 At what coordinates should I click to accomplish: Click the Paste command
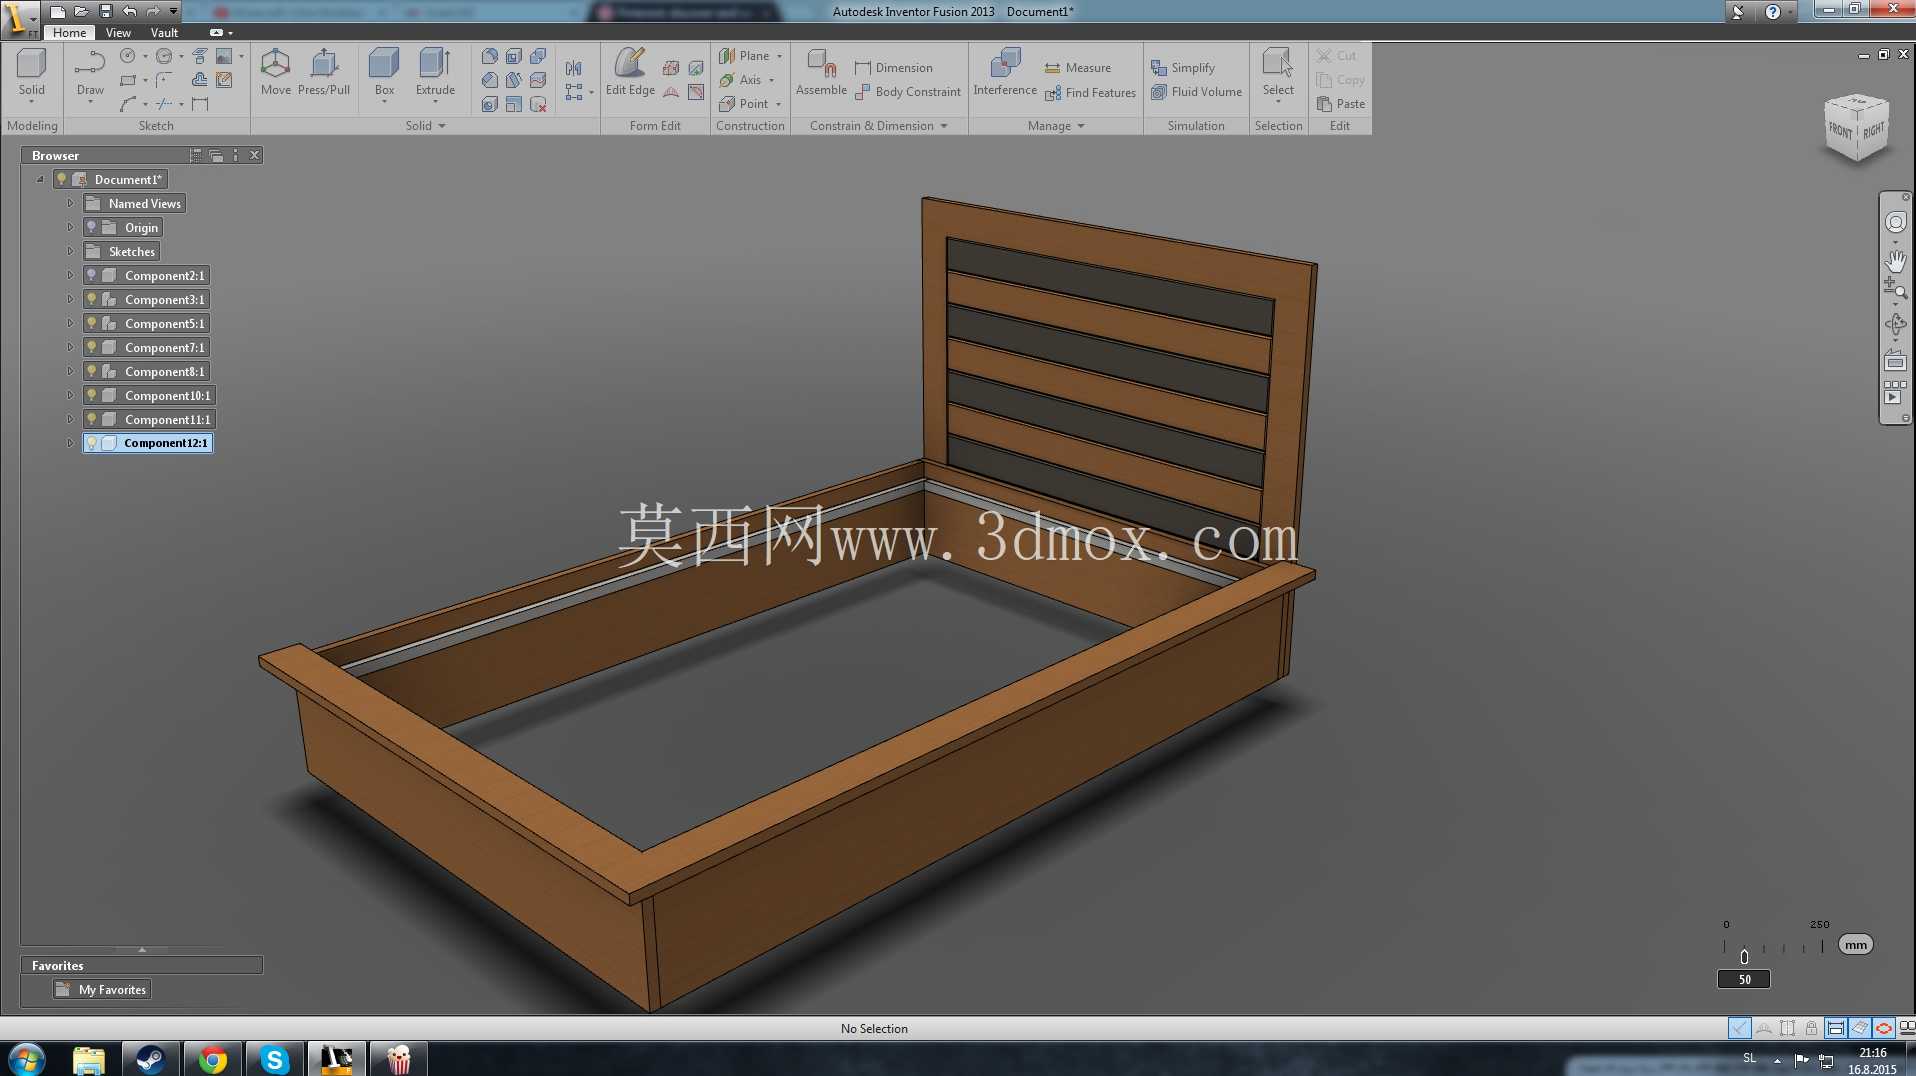click(1341, 104)
